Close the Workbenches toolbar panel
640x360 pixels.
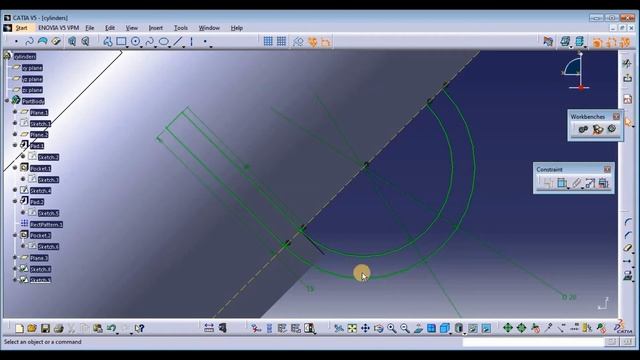pyautogui.click(x=616, y=117)
